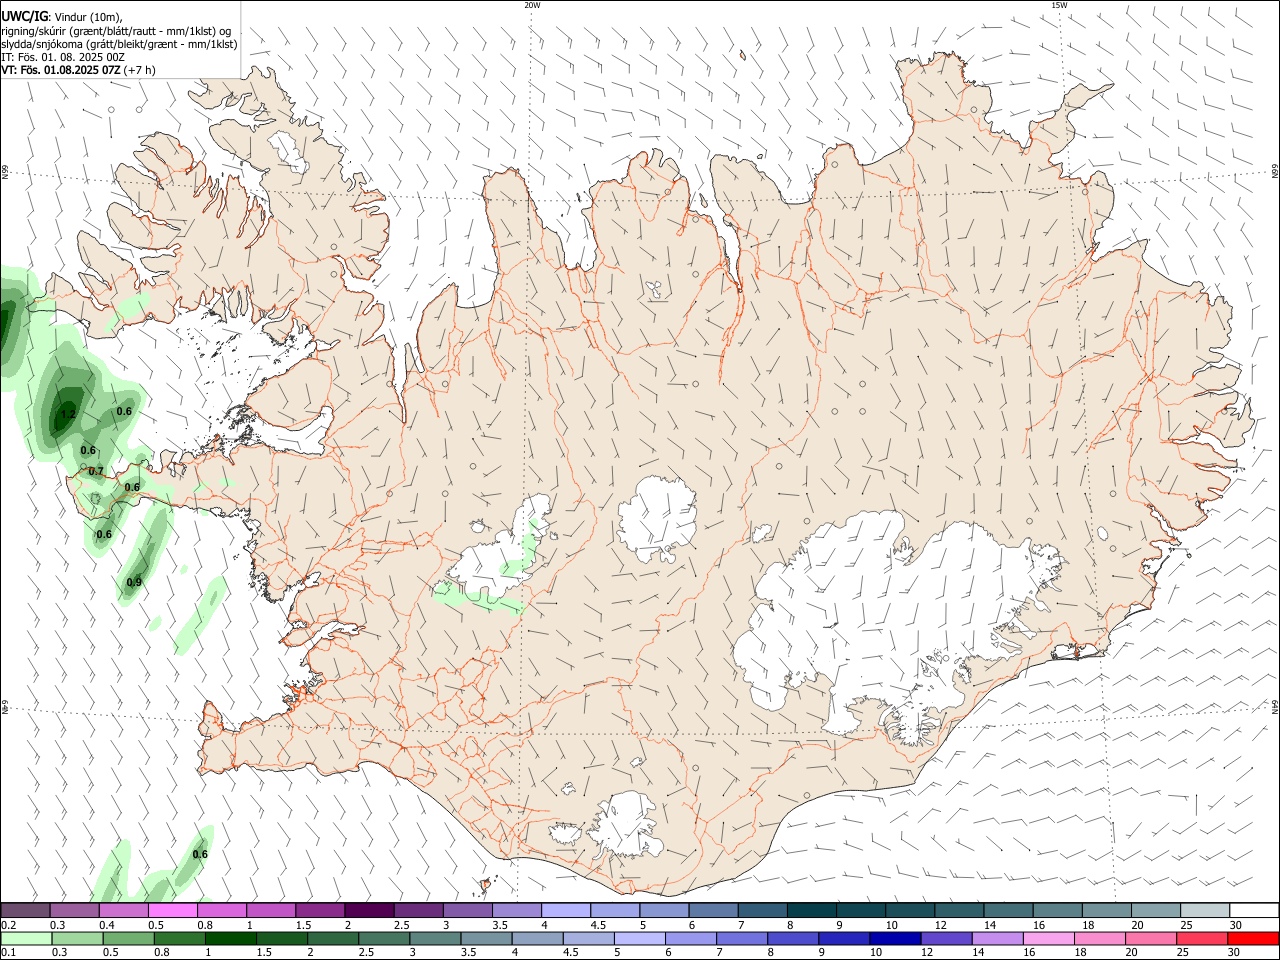
Task: Click the violet 12 swatch in lower legend row
Action: point(946,938)
